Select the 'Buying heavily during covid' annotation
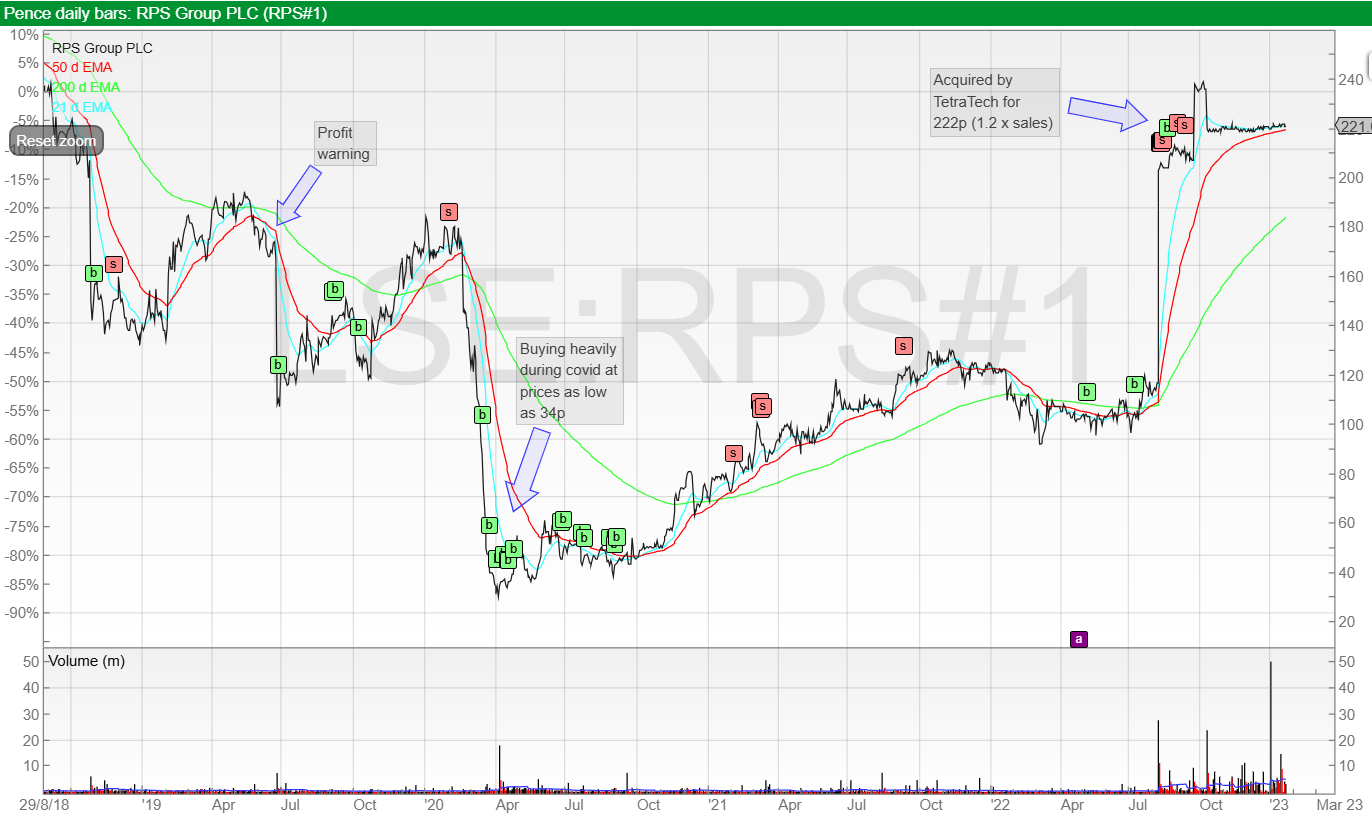This screenshot has height=813, width=1372. click(569, 380)
